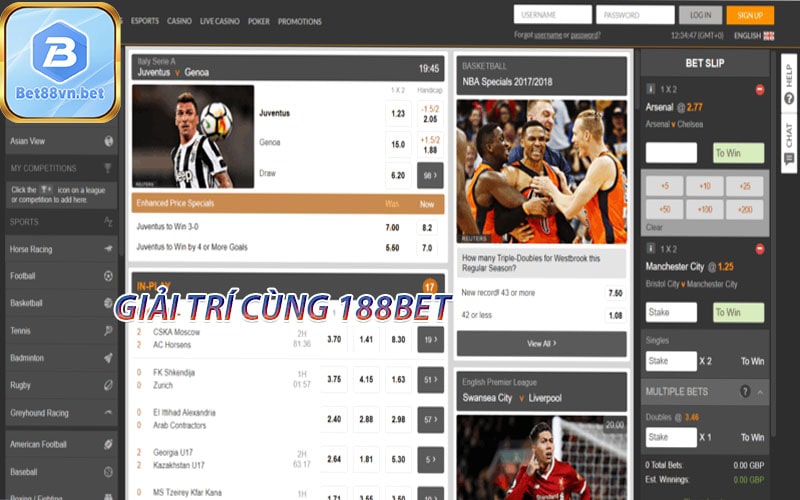Viewport: 800px width, 500px height.
Task: Click the A-Z sort icon beside Sports
Action: click(108, 222)
